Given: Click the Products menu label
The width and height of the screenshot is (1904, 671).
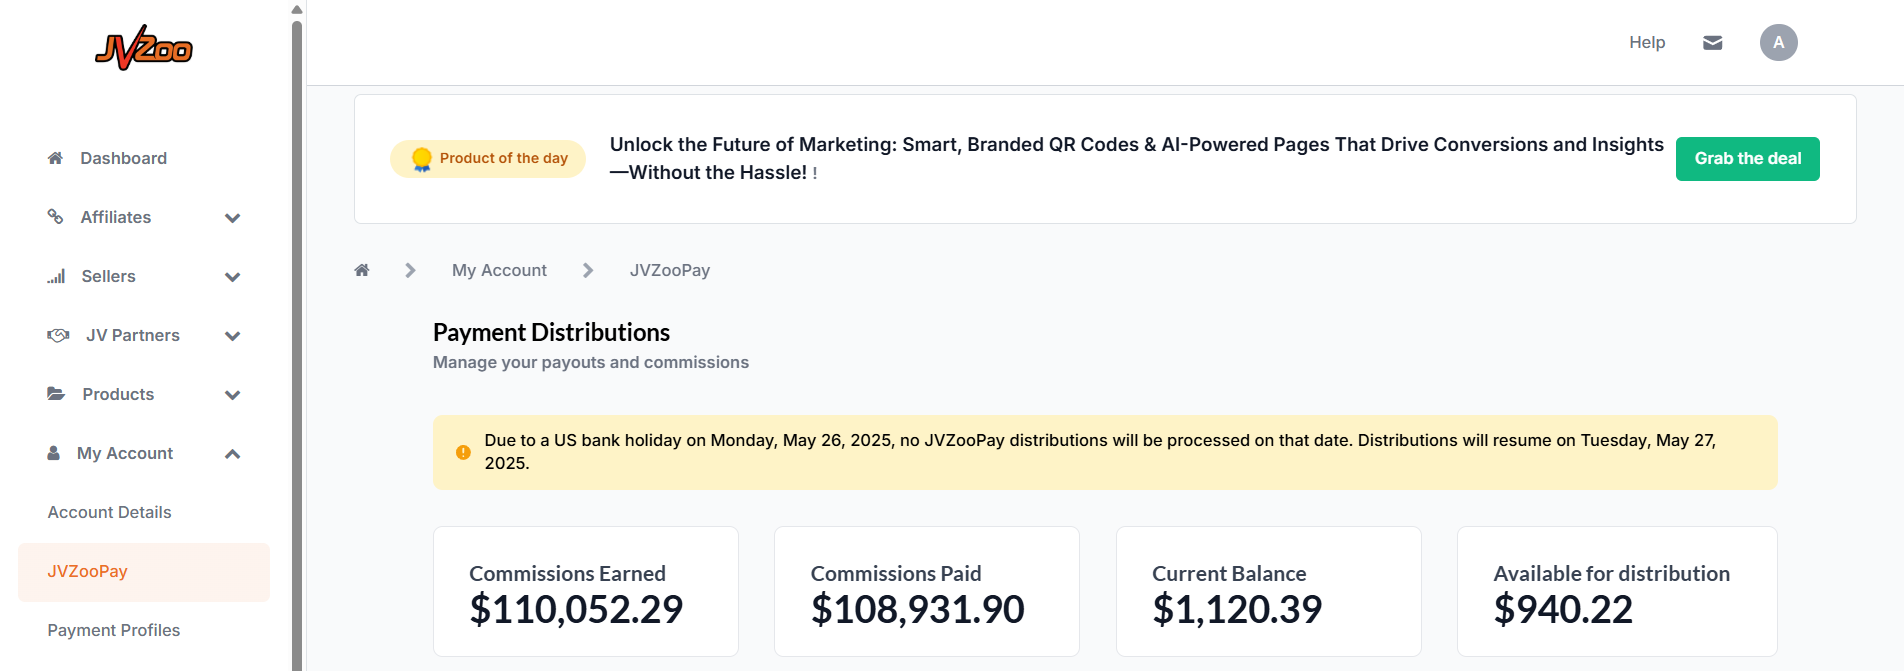Looking at the screenshot, I should 118,394.
